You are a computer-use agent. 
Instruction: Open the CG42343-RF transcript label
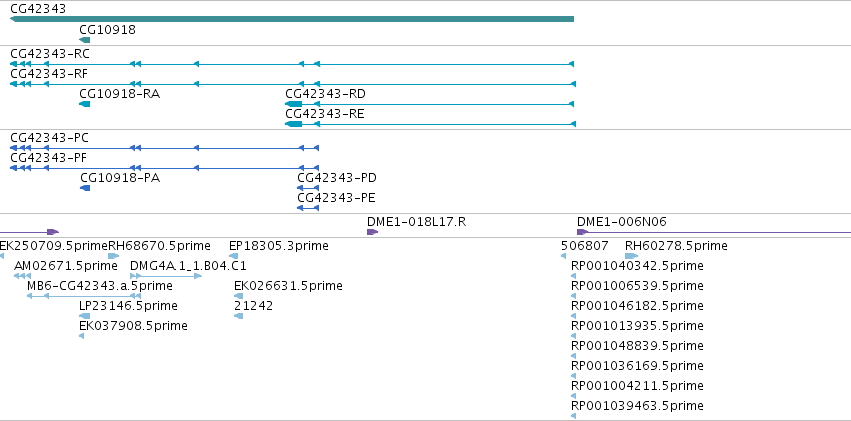point(49,74)
